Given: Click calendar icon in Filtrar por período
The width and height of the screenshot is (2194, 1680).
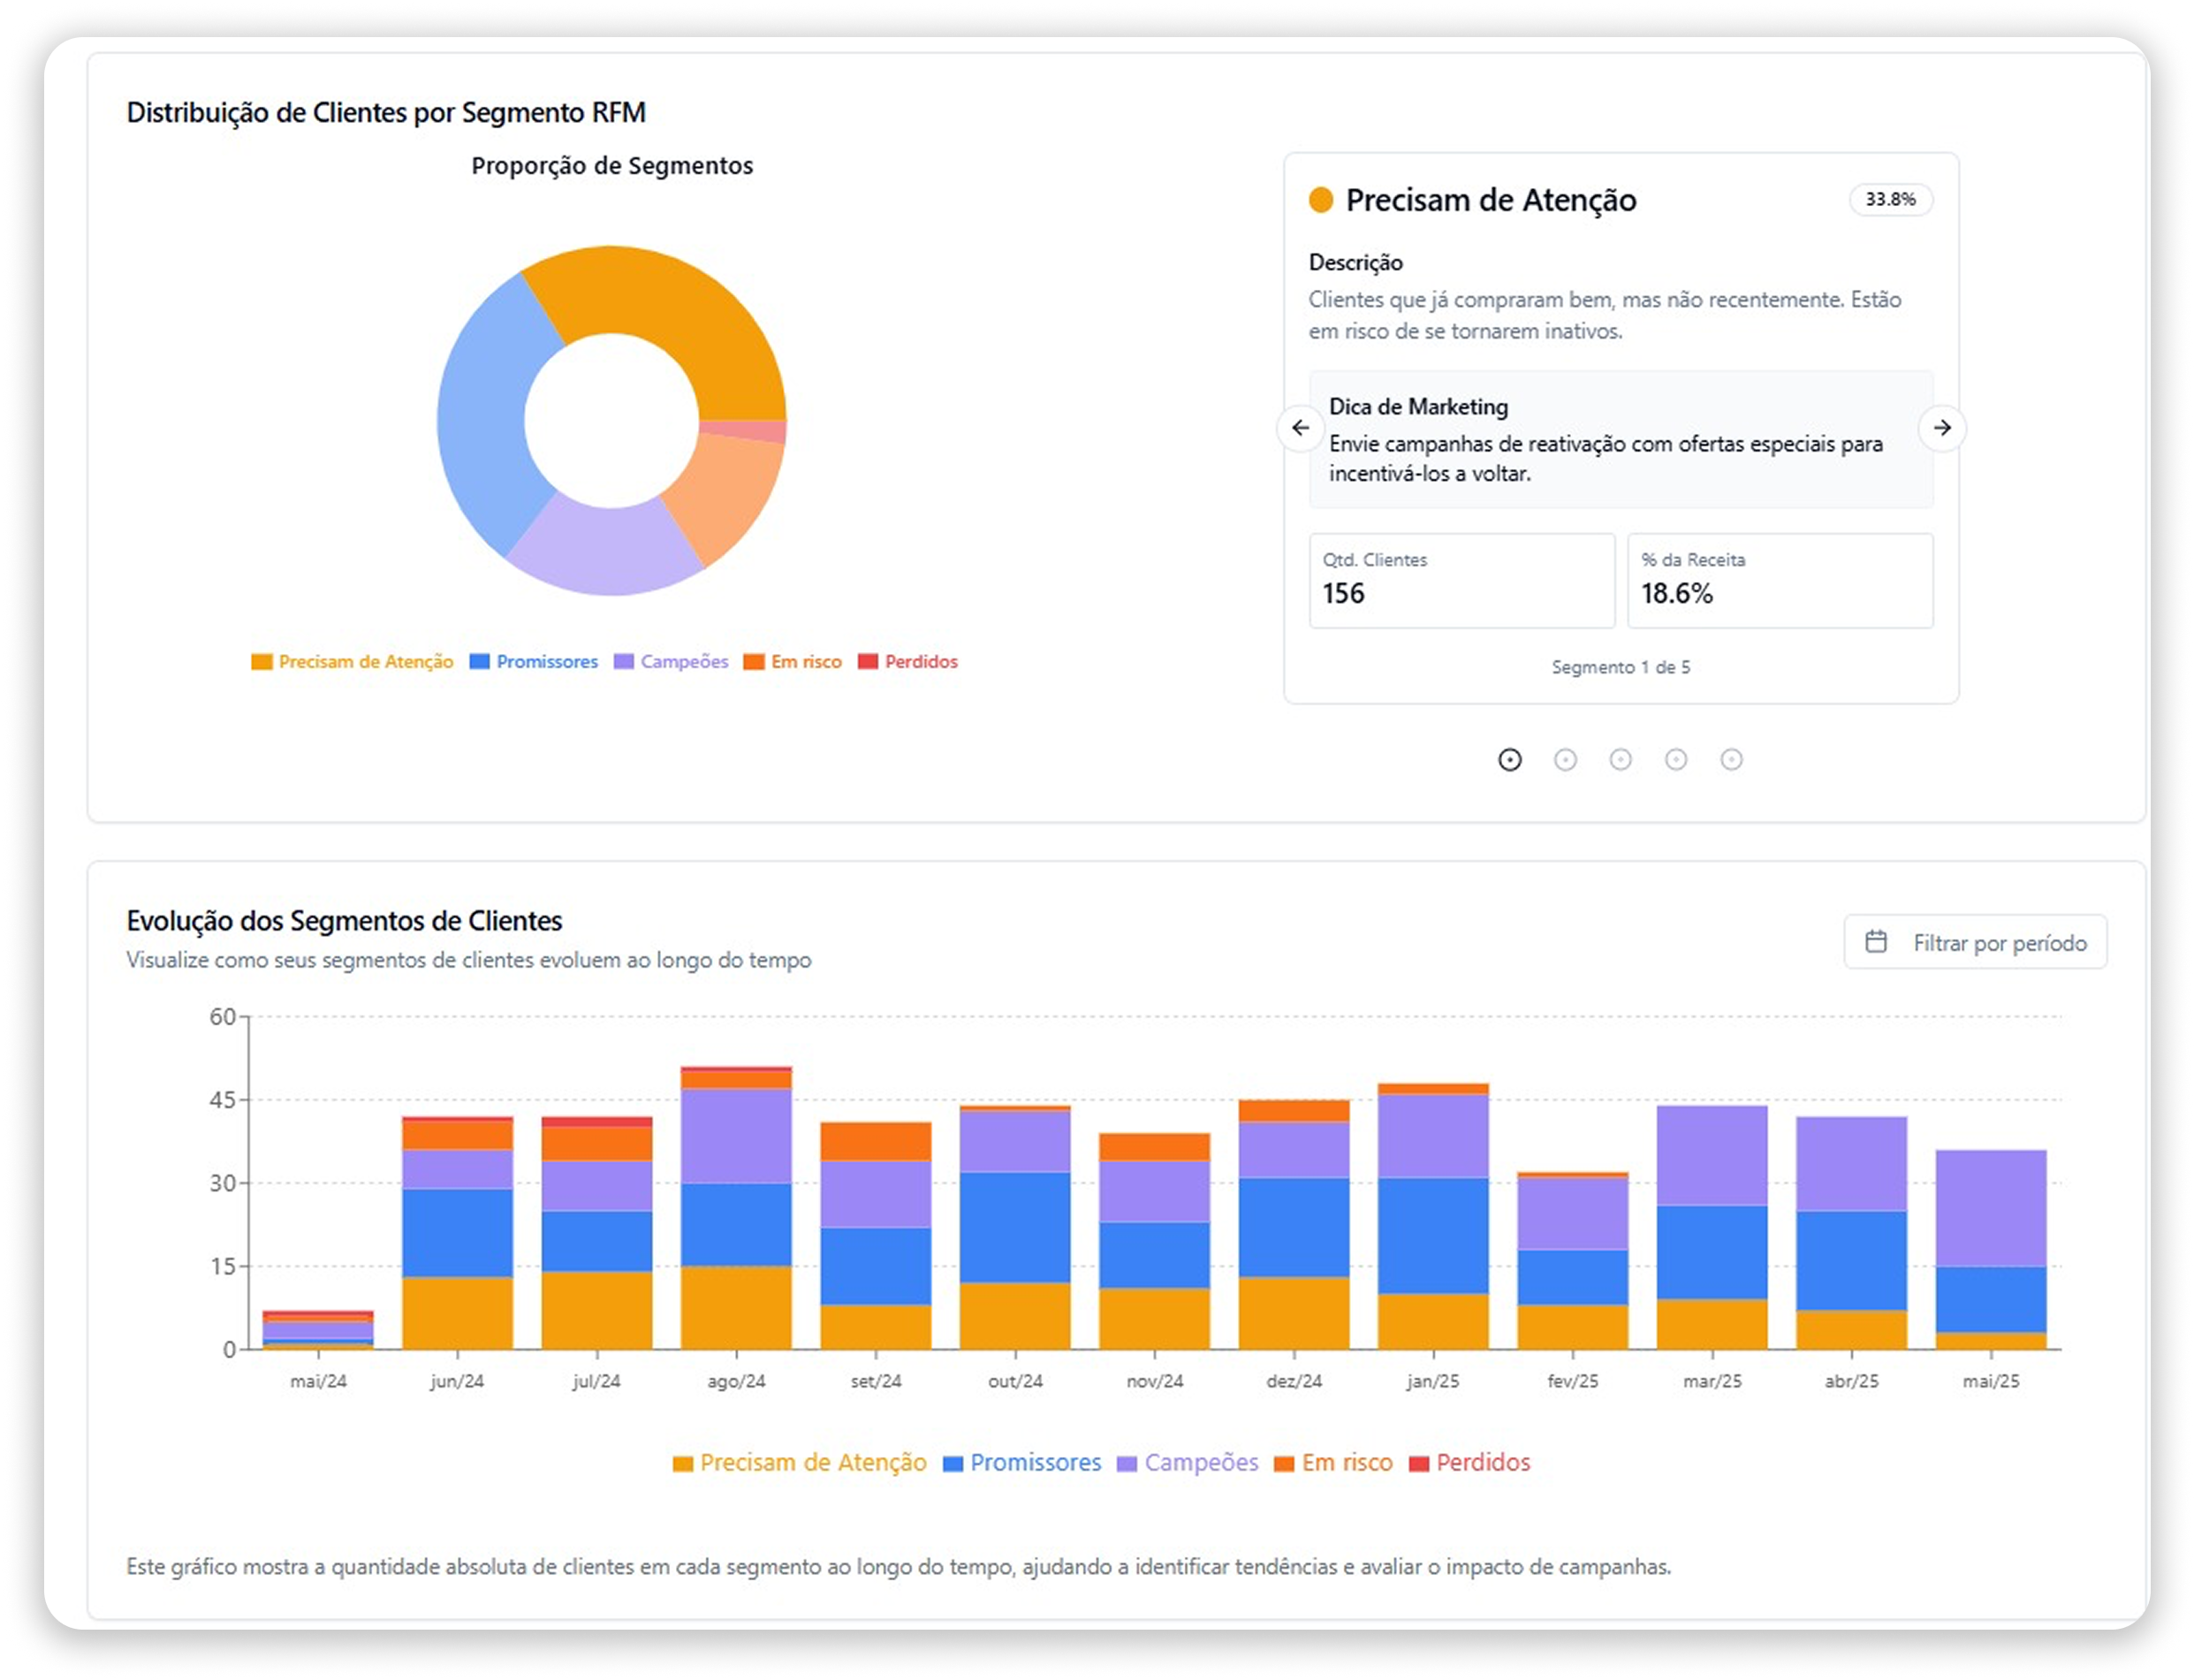Looking at the screenshot, I should pyautogui.click(x=1876, y=942).
